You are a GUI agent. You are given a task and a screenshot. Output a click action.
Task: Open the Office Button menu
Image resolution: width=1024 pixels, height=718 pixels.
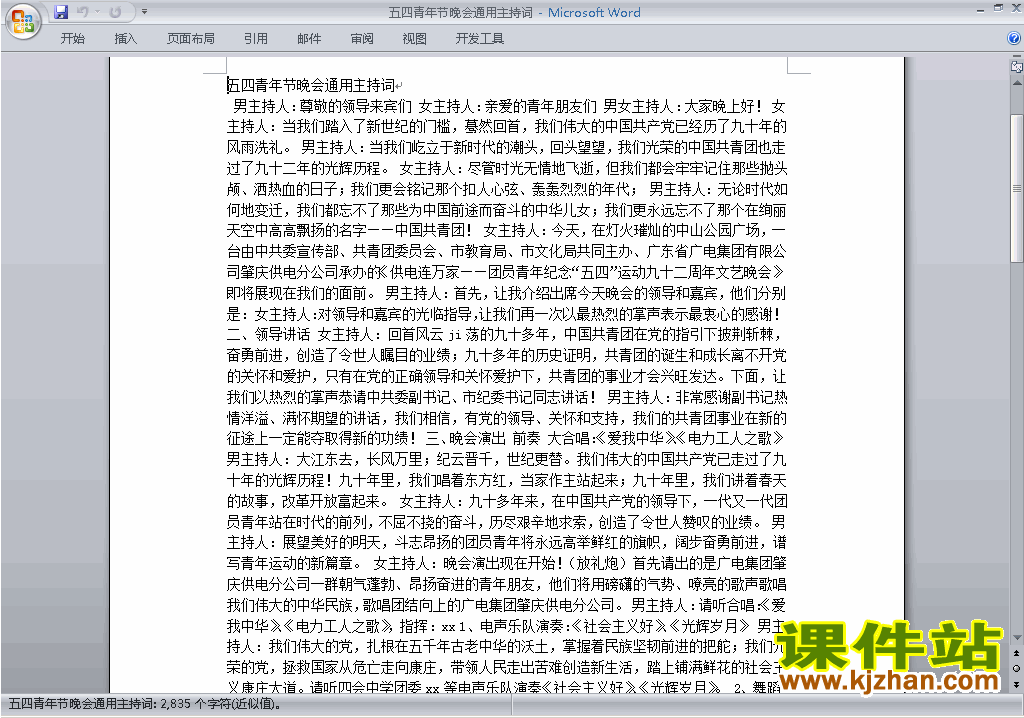[x=24, y=22]
